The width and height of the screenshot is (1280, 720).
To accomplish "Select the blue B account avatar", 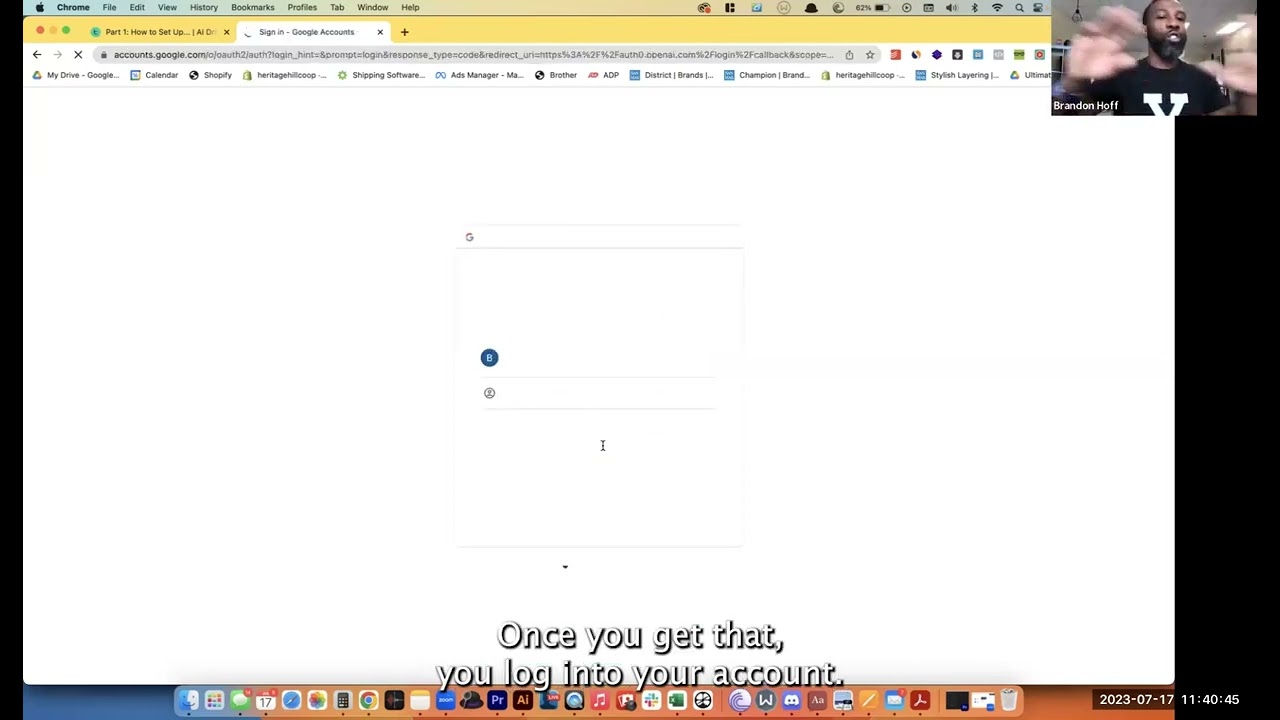I will tap(489, 358).
